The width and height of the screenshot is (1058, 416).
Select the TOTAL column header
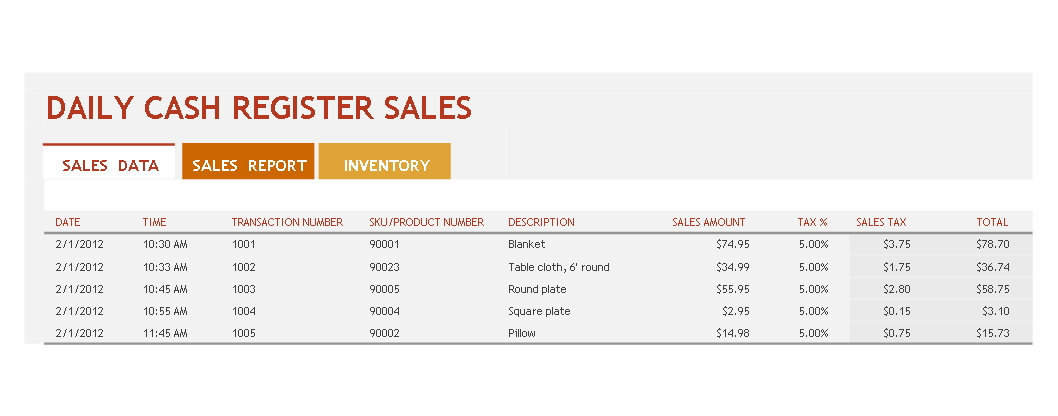click(992, 222)
